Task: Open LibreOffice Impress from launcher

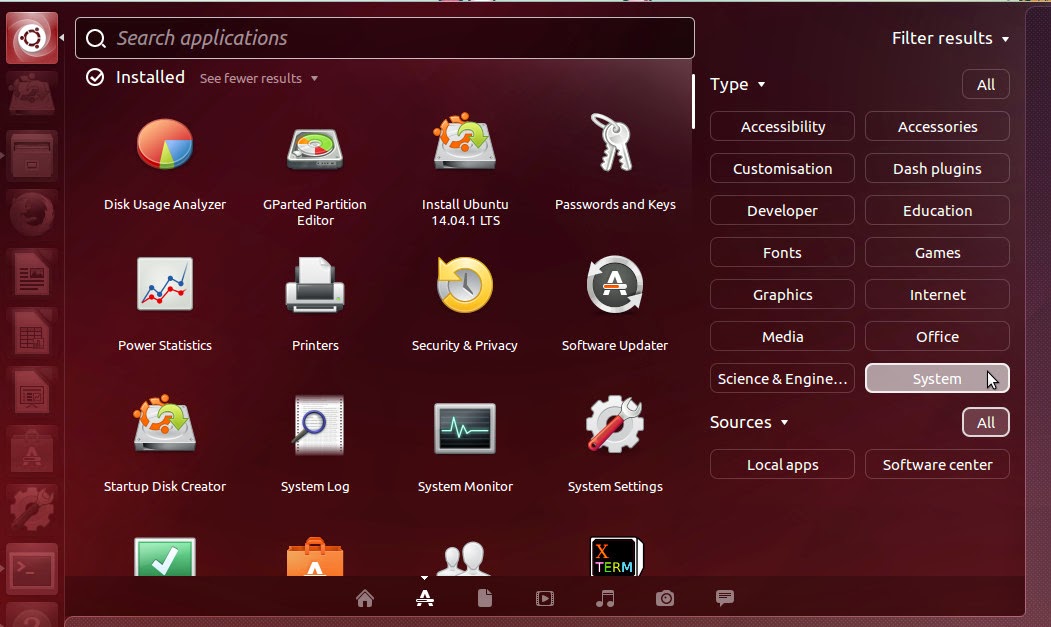Action: click(x=32, y=392)
